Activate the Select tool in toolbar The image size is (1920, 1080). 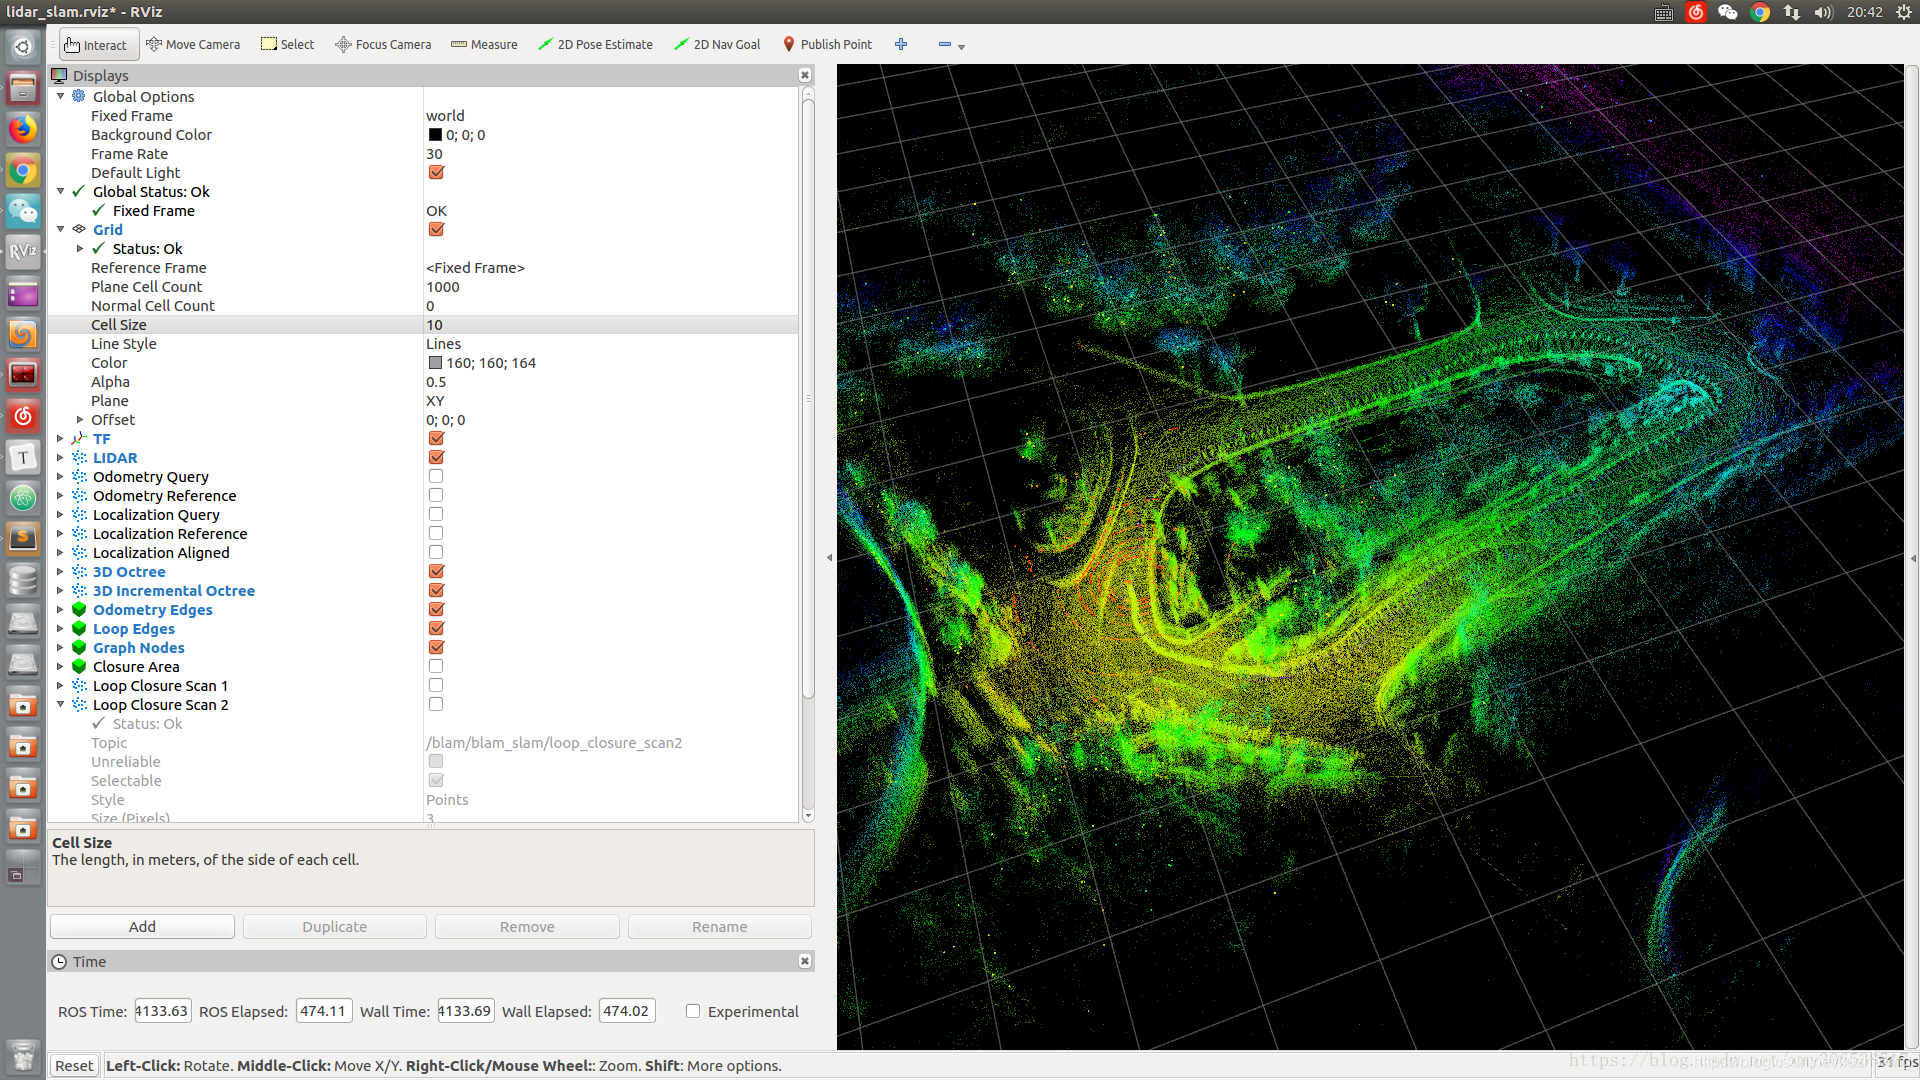(287, 45)
